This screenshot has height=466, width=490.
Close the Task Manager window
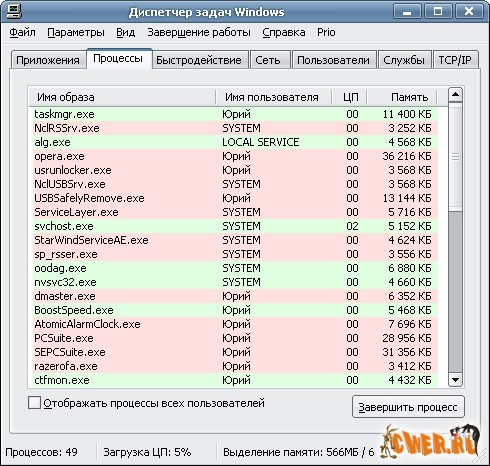click(469, 12)
